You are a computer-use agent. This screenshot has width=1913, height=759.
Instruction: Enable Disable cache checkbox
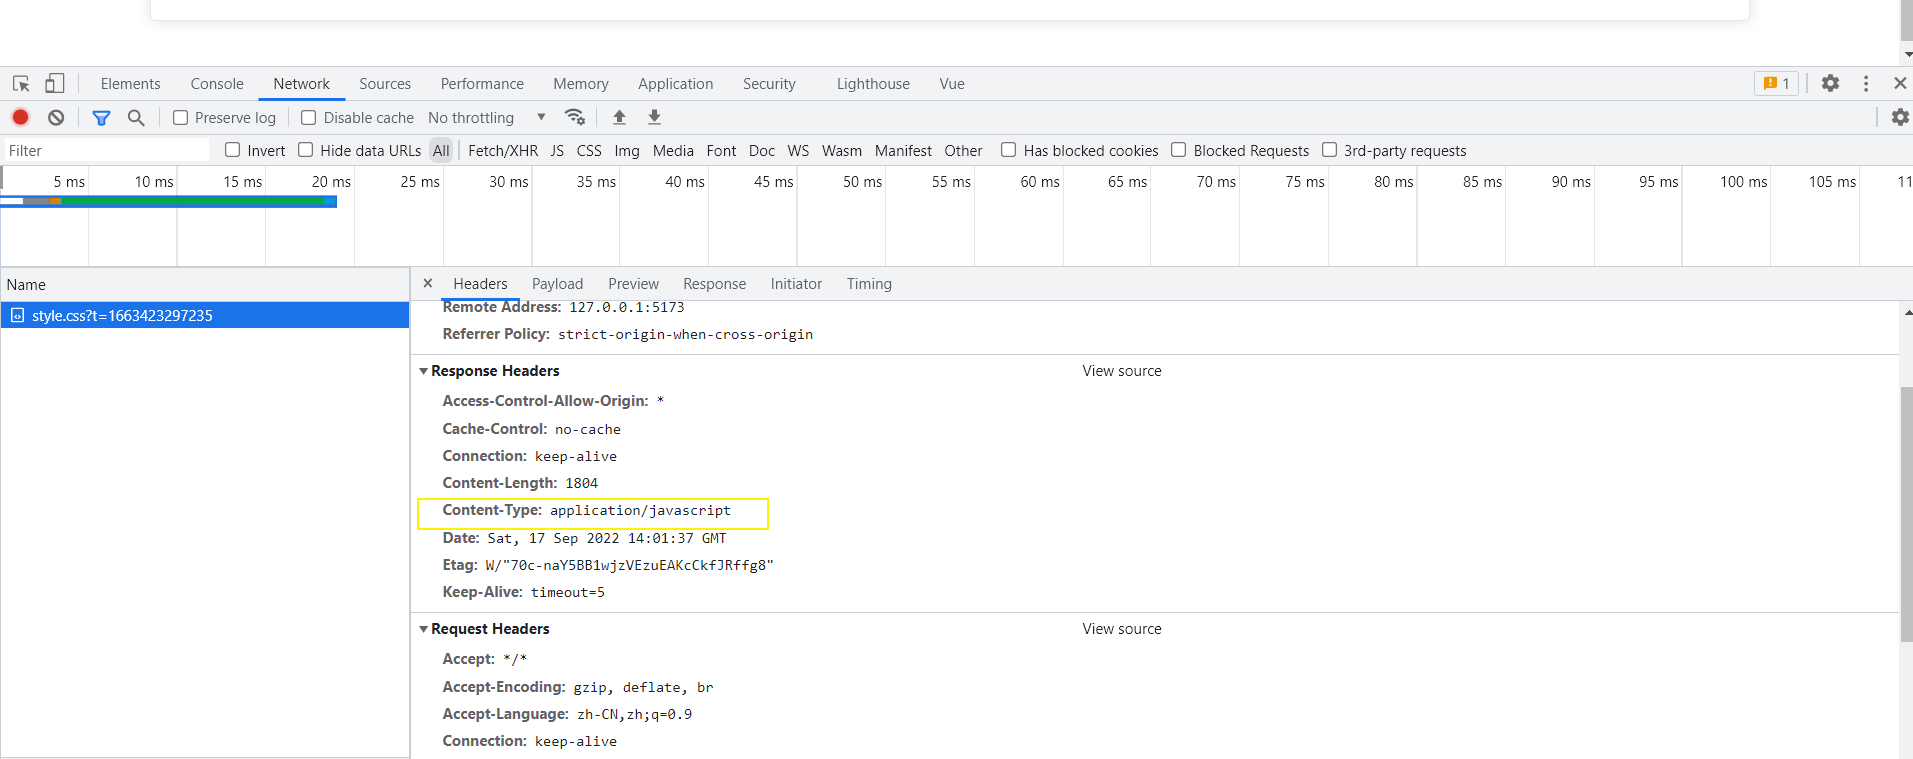coord(309,118)
